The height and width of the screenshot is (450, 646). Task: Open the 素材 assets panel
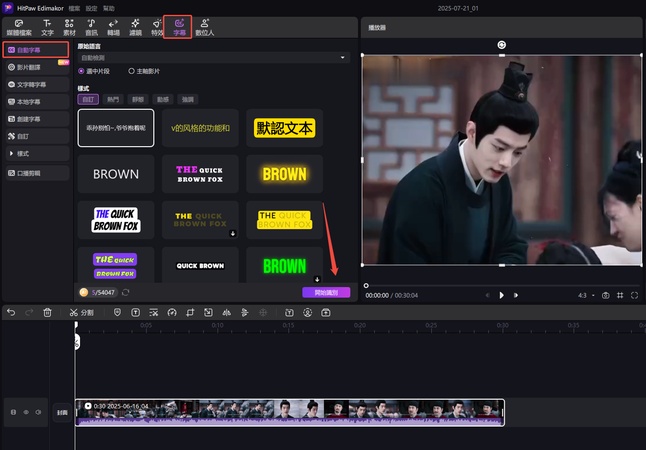(x=69, y=28)
